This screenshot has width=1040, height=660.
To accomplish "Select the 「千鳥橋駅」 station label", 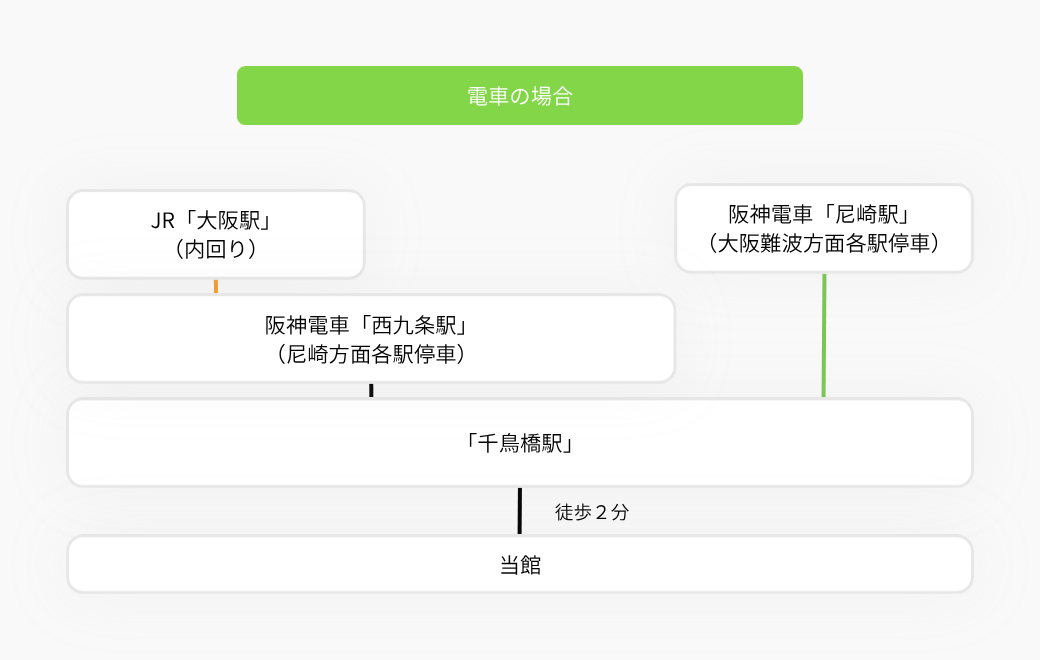I will coord(520,443).
